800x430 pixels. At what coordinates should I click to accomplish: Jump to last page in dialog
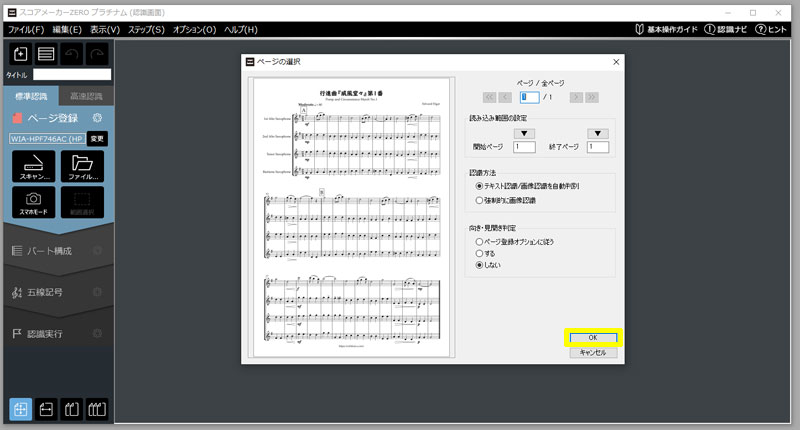coord(592,97)
